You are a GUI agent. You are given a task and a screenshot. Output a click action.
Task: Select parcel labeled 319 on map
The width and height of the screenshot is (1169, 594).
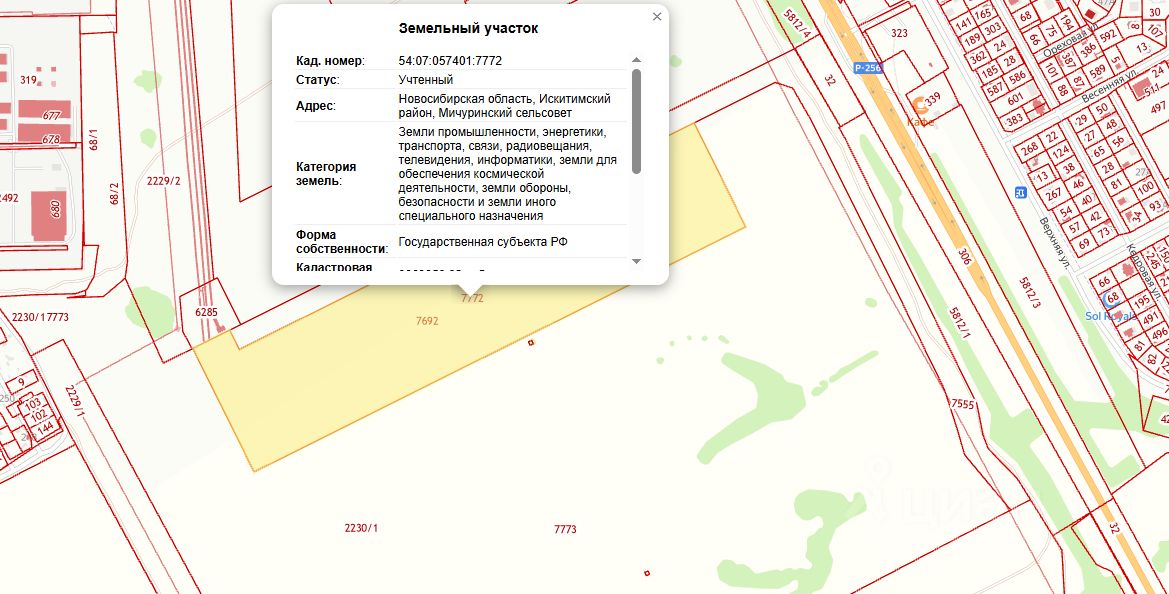click(28, 80)
